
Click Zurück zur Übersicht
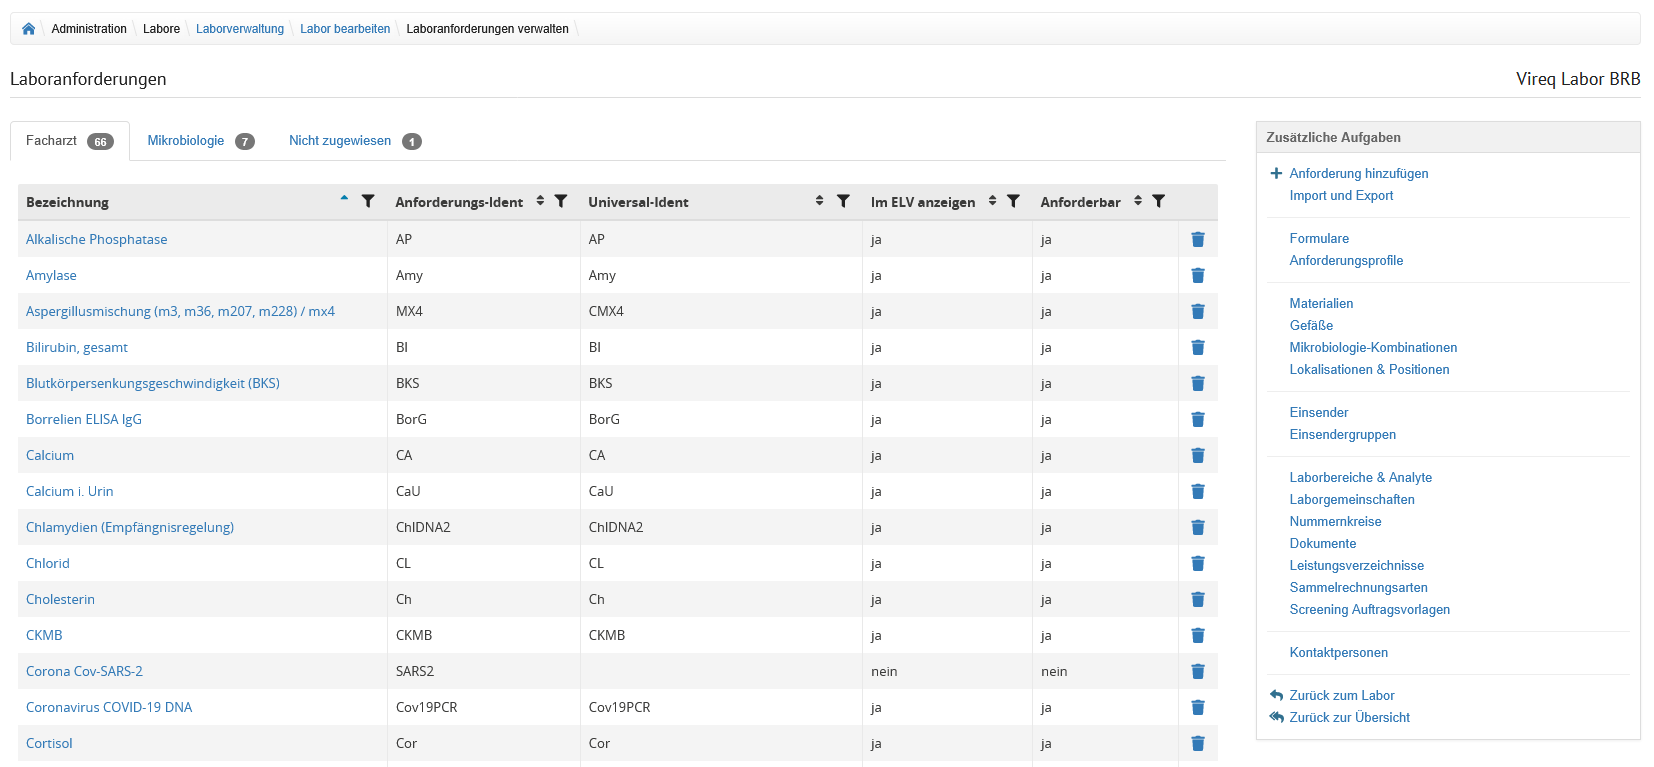point(1349,718)
